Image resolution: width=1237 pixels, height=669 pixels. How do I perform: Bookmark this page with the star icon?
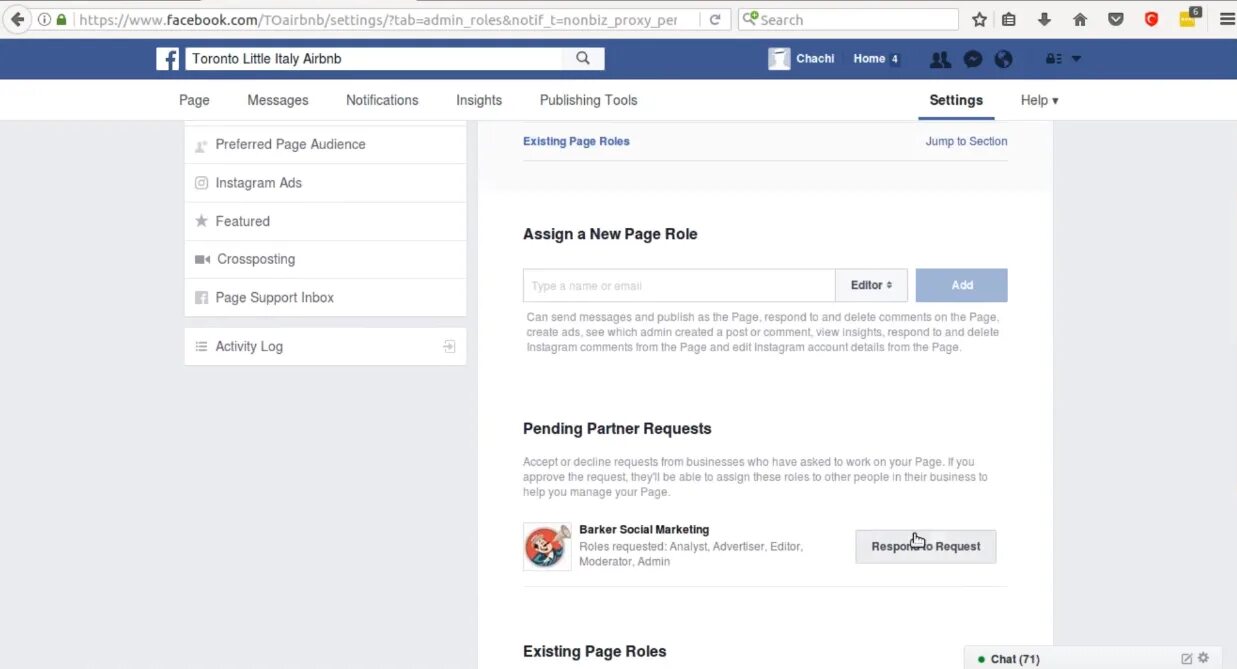click(x=979, y=19)
